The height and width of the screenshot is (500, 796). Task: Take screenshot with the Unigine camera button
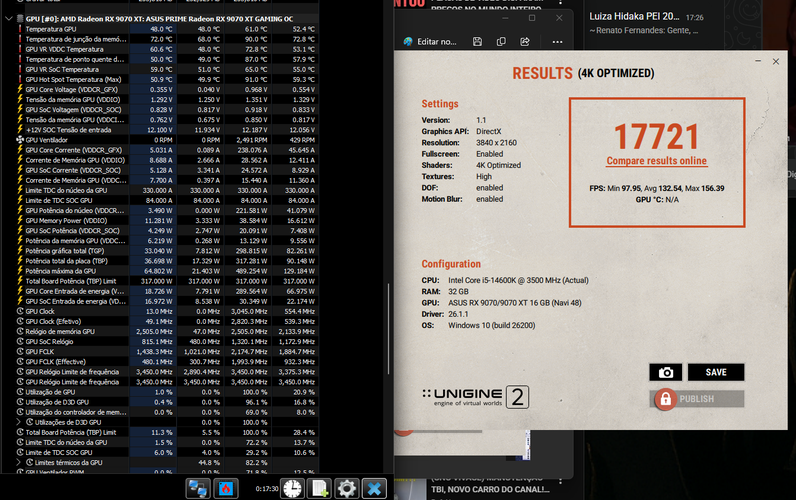tap(666, 372)
